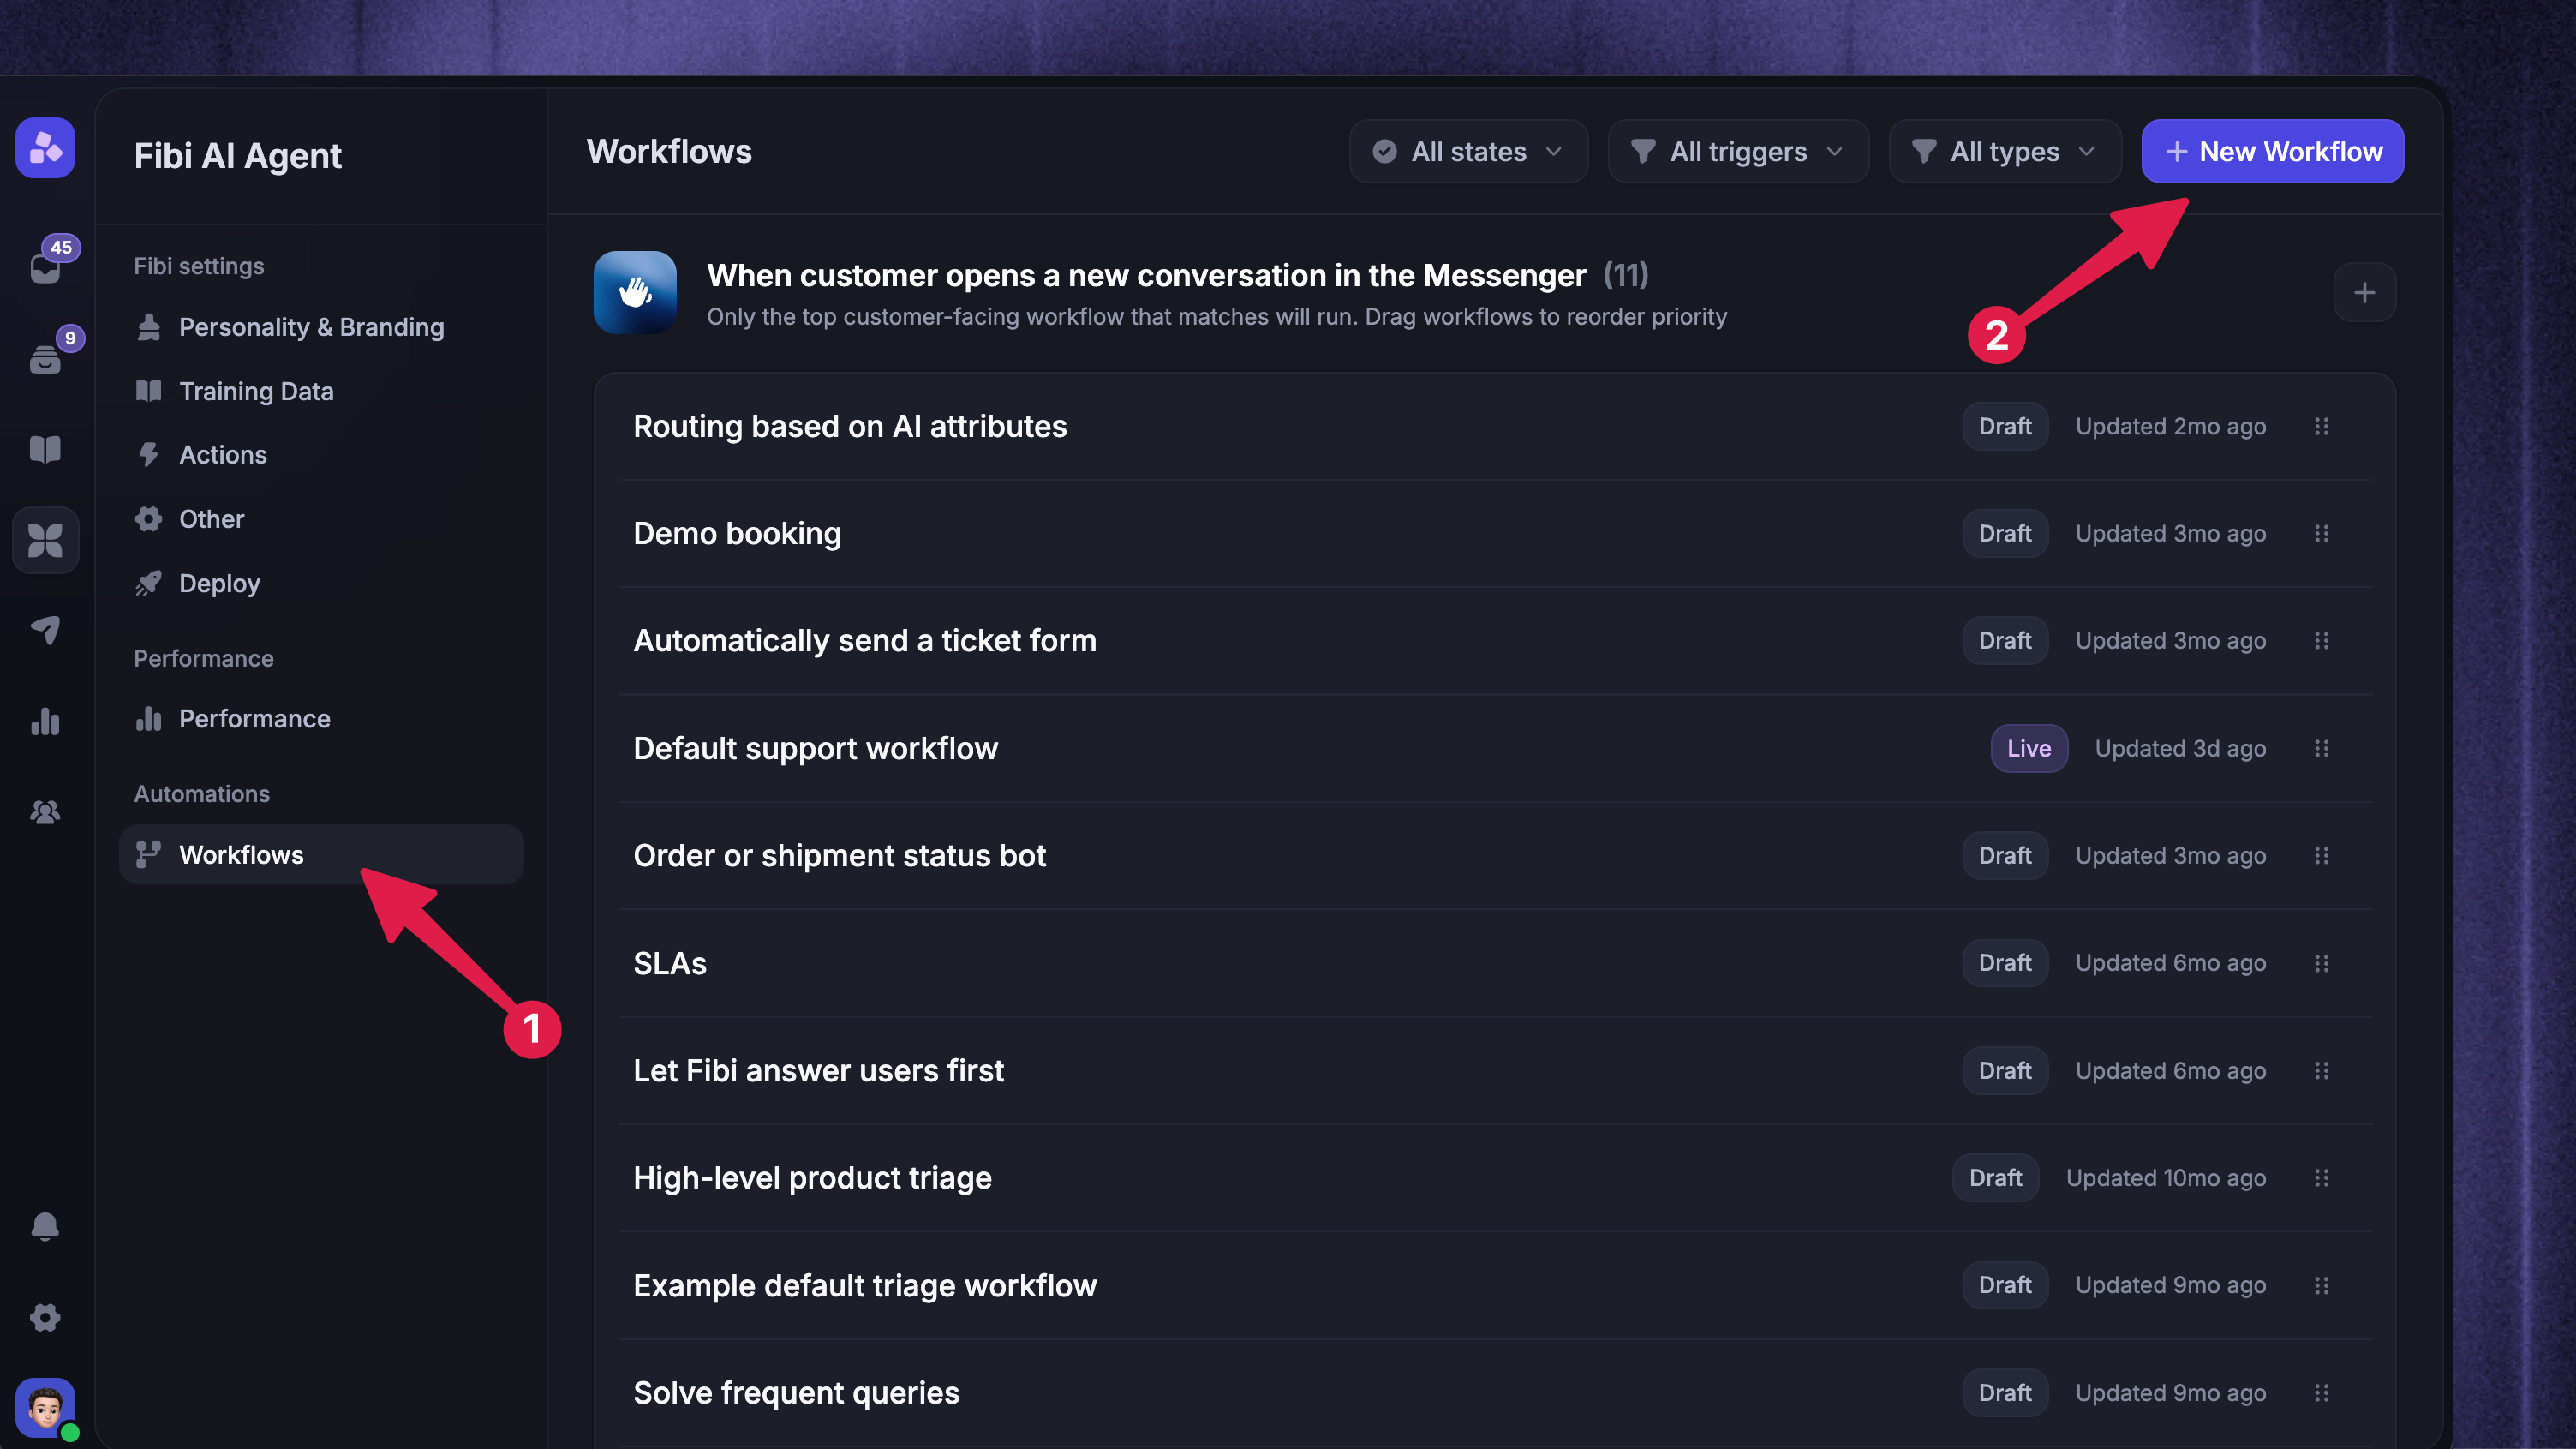
Task: Open the SLAs workflow
Action: [x=1494, y=963]
